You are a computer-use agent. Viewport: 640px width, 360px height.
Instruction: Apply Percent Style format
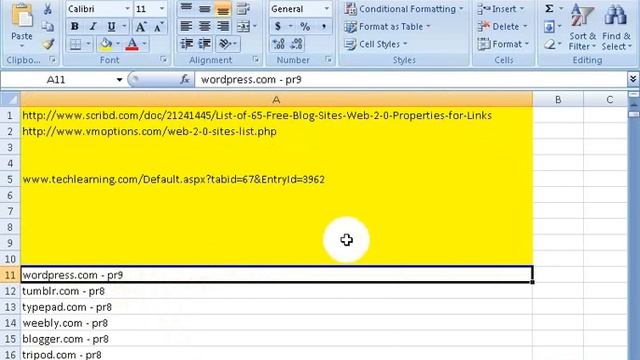click(305, 27)
